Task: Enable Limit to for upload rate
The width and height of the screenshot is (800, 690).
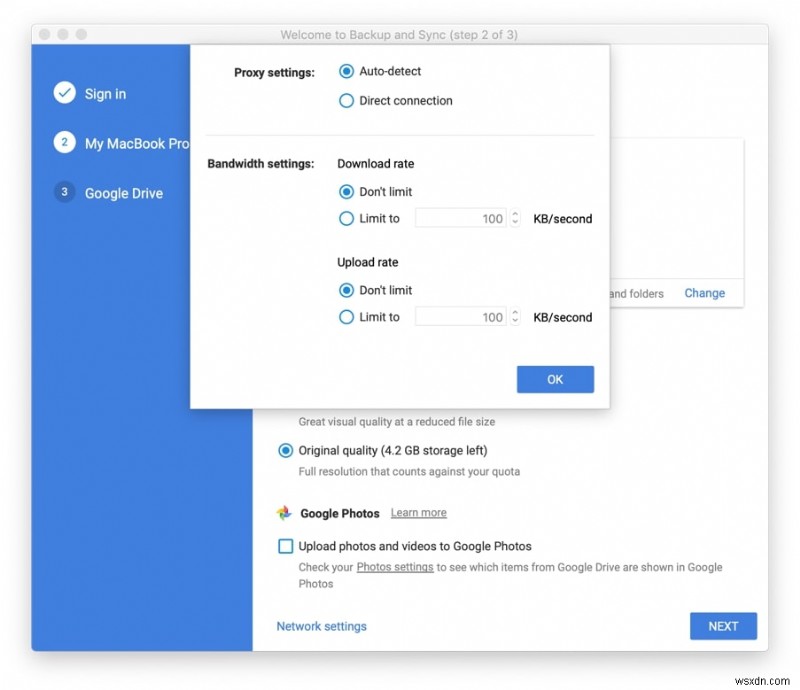Action: tap(346, 317)
